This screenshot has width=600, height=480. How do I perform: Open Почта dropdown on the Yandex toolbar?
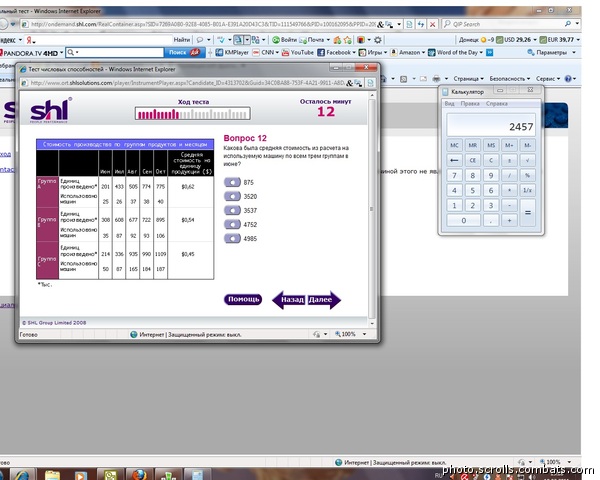tap(328, 40)
